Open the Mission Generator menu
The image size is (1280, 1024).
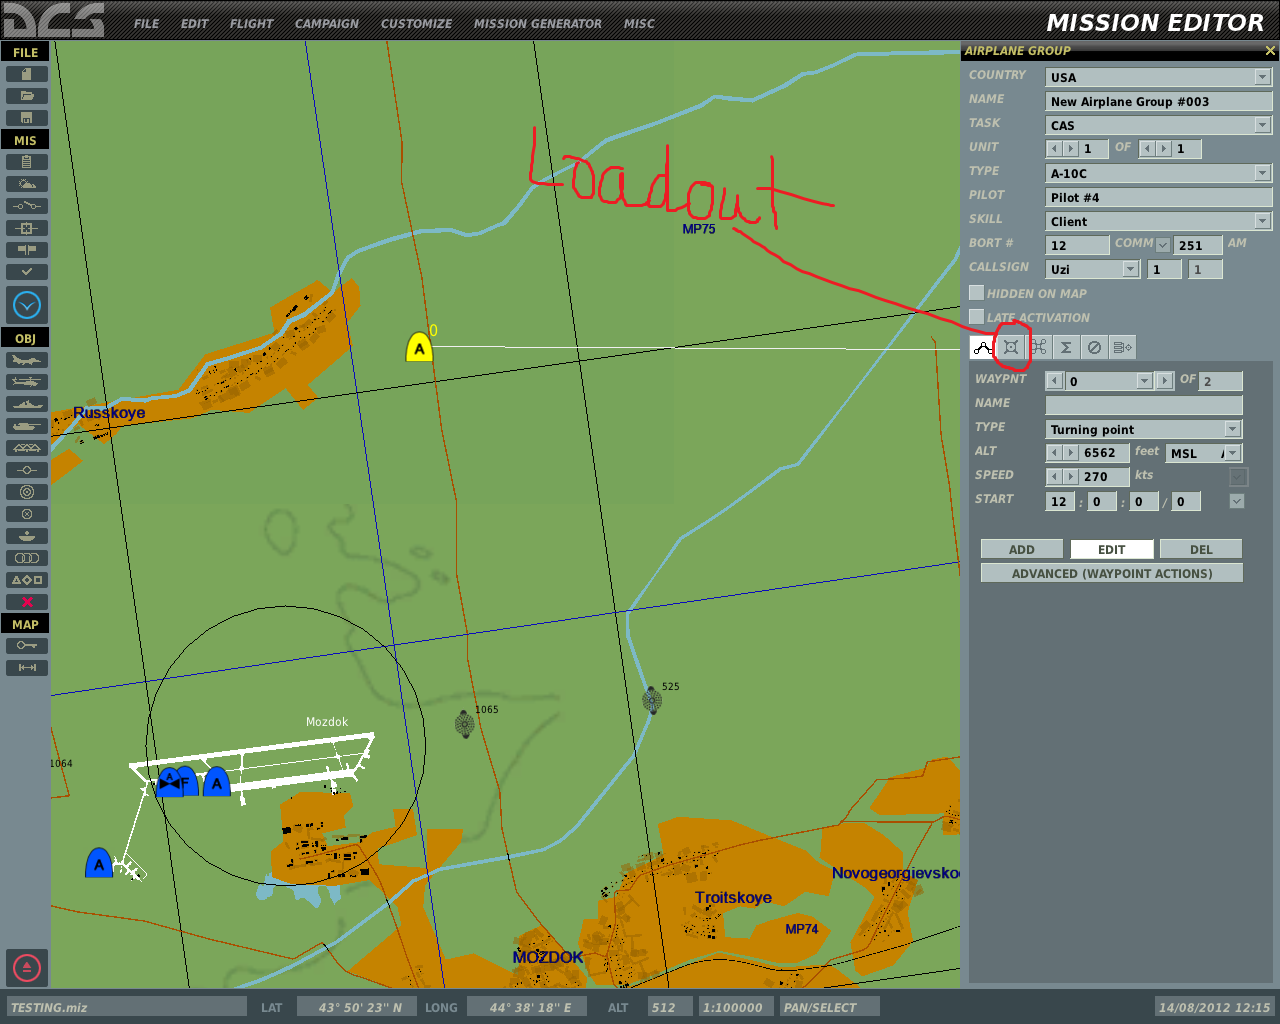pos(538,23)
